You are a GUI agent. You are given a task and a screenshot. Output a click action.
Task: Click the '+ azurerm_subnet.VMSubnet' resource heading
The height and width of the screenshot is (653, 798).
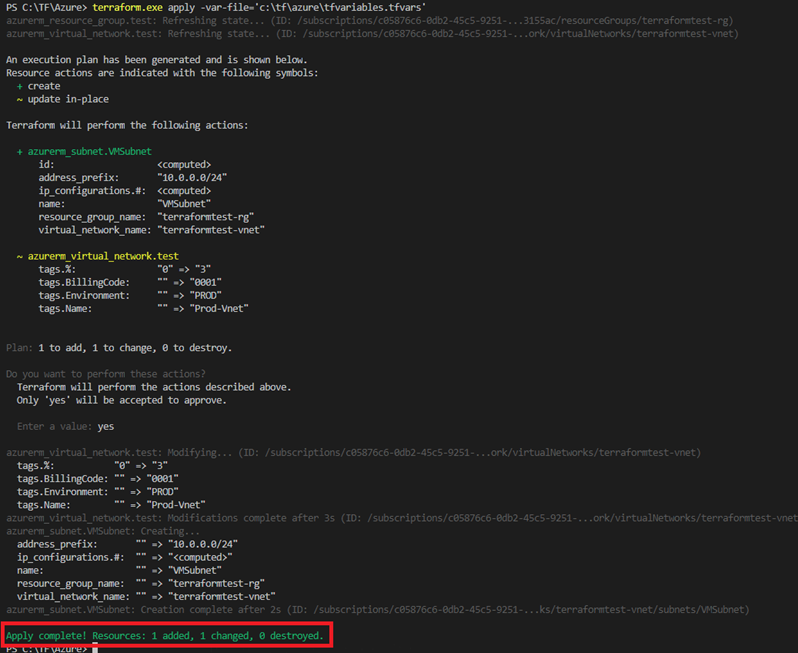pos(84,152)
